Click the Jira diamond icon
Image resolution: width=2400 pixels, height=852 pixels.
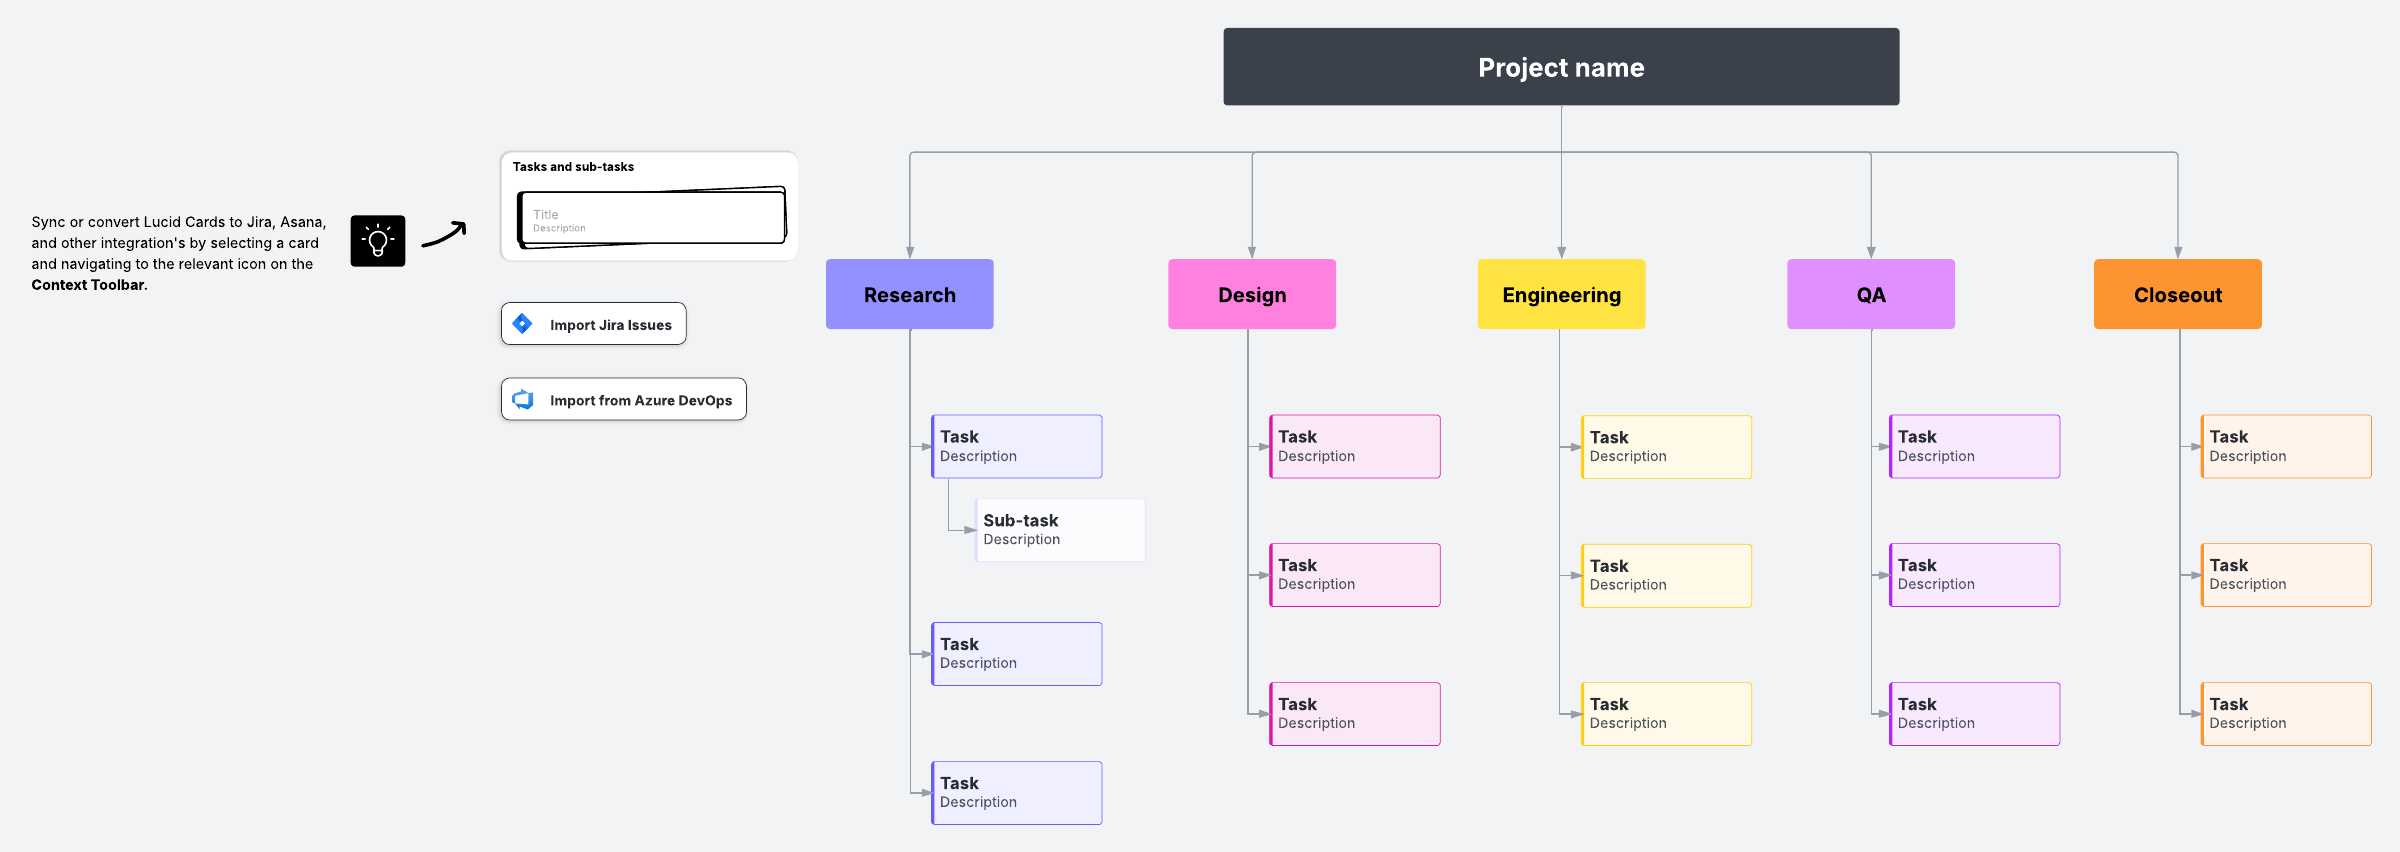(x=522, y=324)
